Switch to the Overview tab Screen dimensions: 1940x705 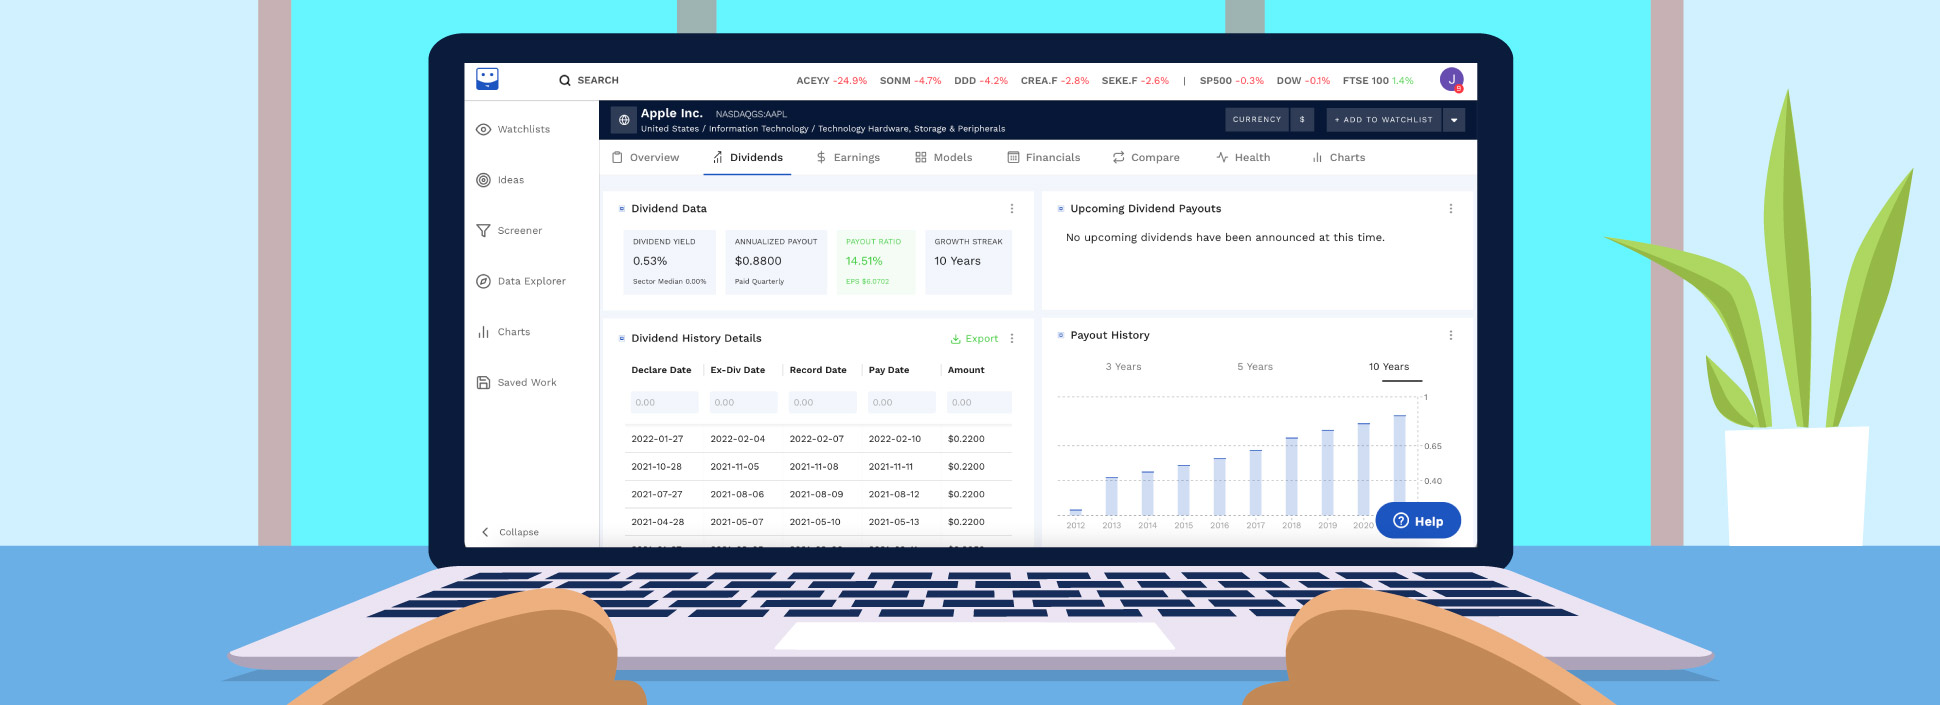point(645,157)
